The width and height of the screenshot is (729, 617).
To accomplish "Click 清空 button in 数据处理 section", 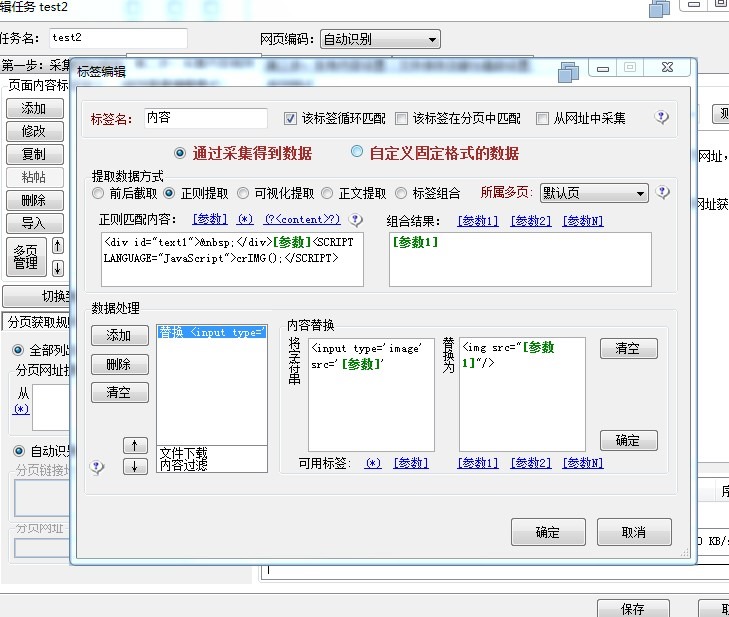I will point(120,392).
